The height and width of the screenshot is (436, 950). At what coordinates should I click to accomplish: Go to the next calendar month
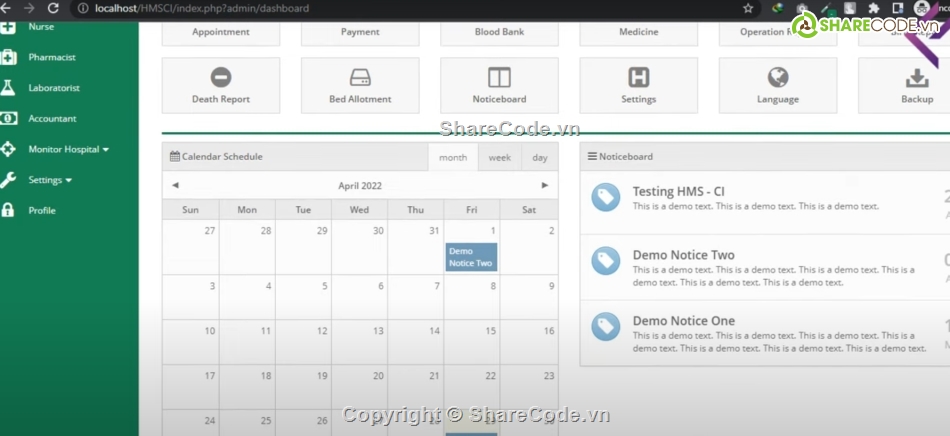pos(545,185)
